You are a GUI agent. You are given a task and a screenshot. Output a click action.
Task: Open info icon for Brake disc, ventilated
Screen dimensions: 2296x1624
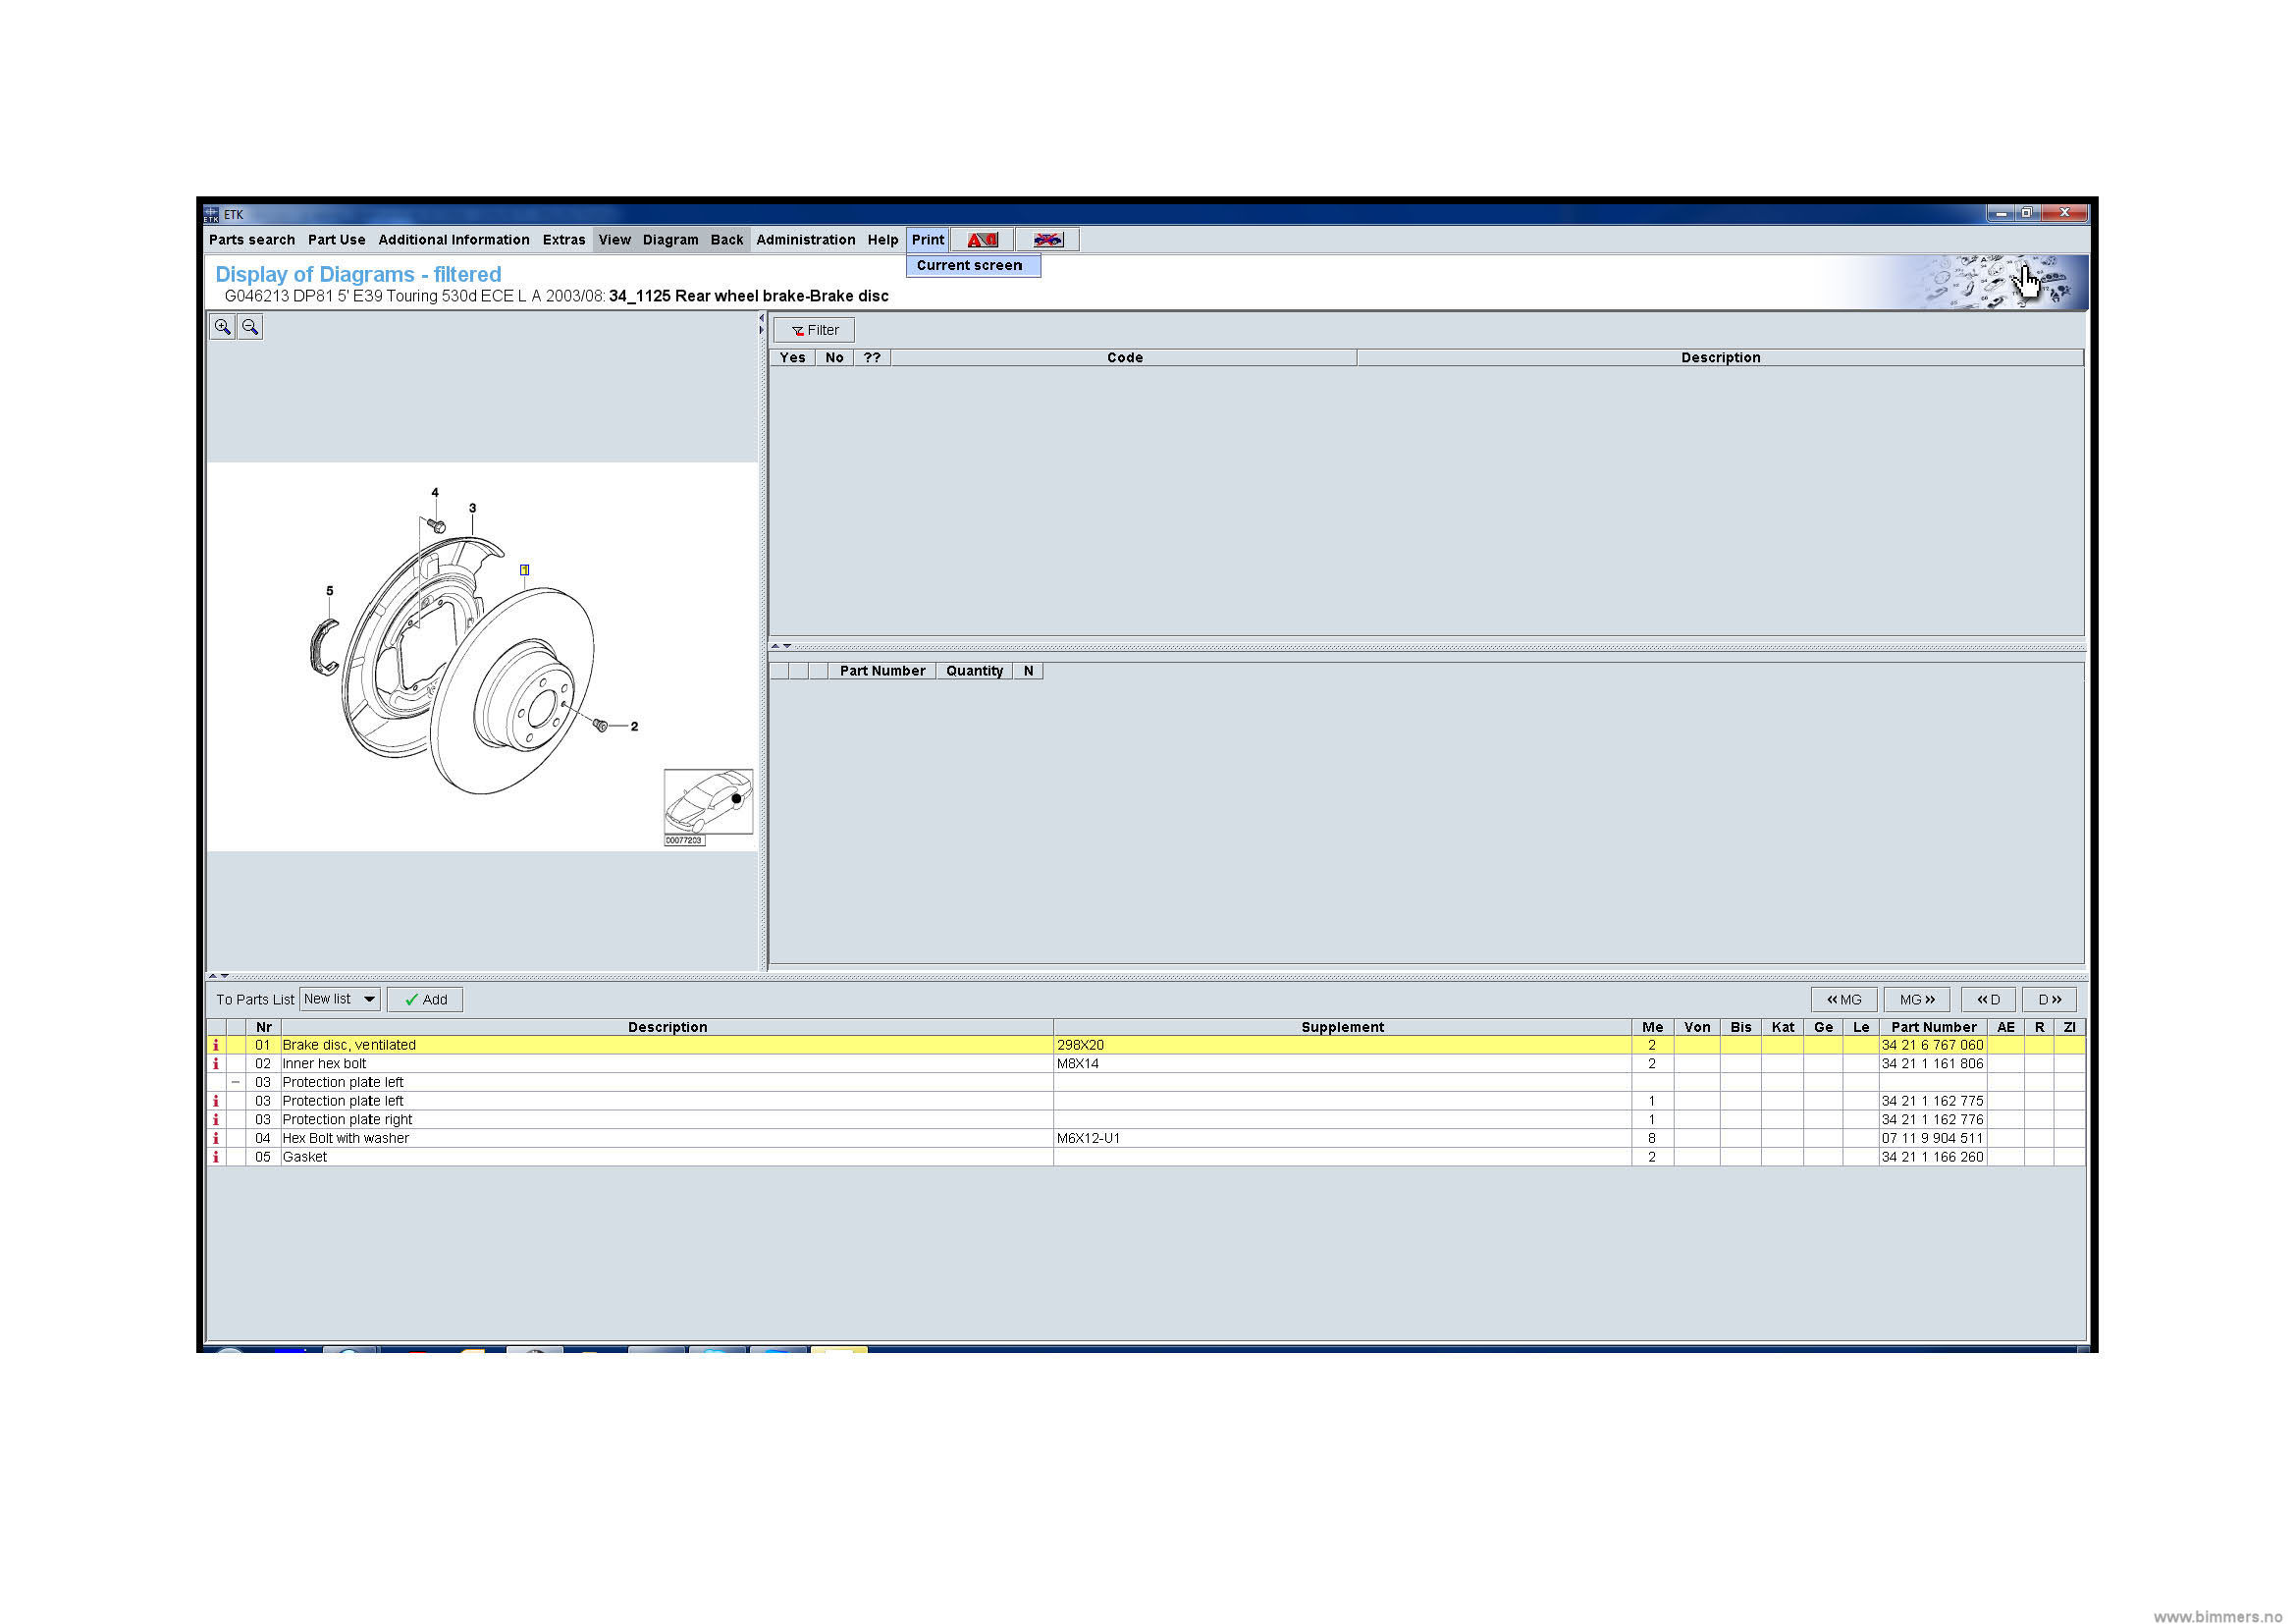(x=215, y=1045)
